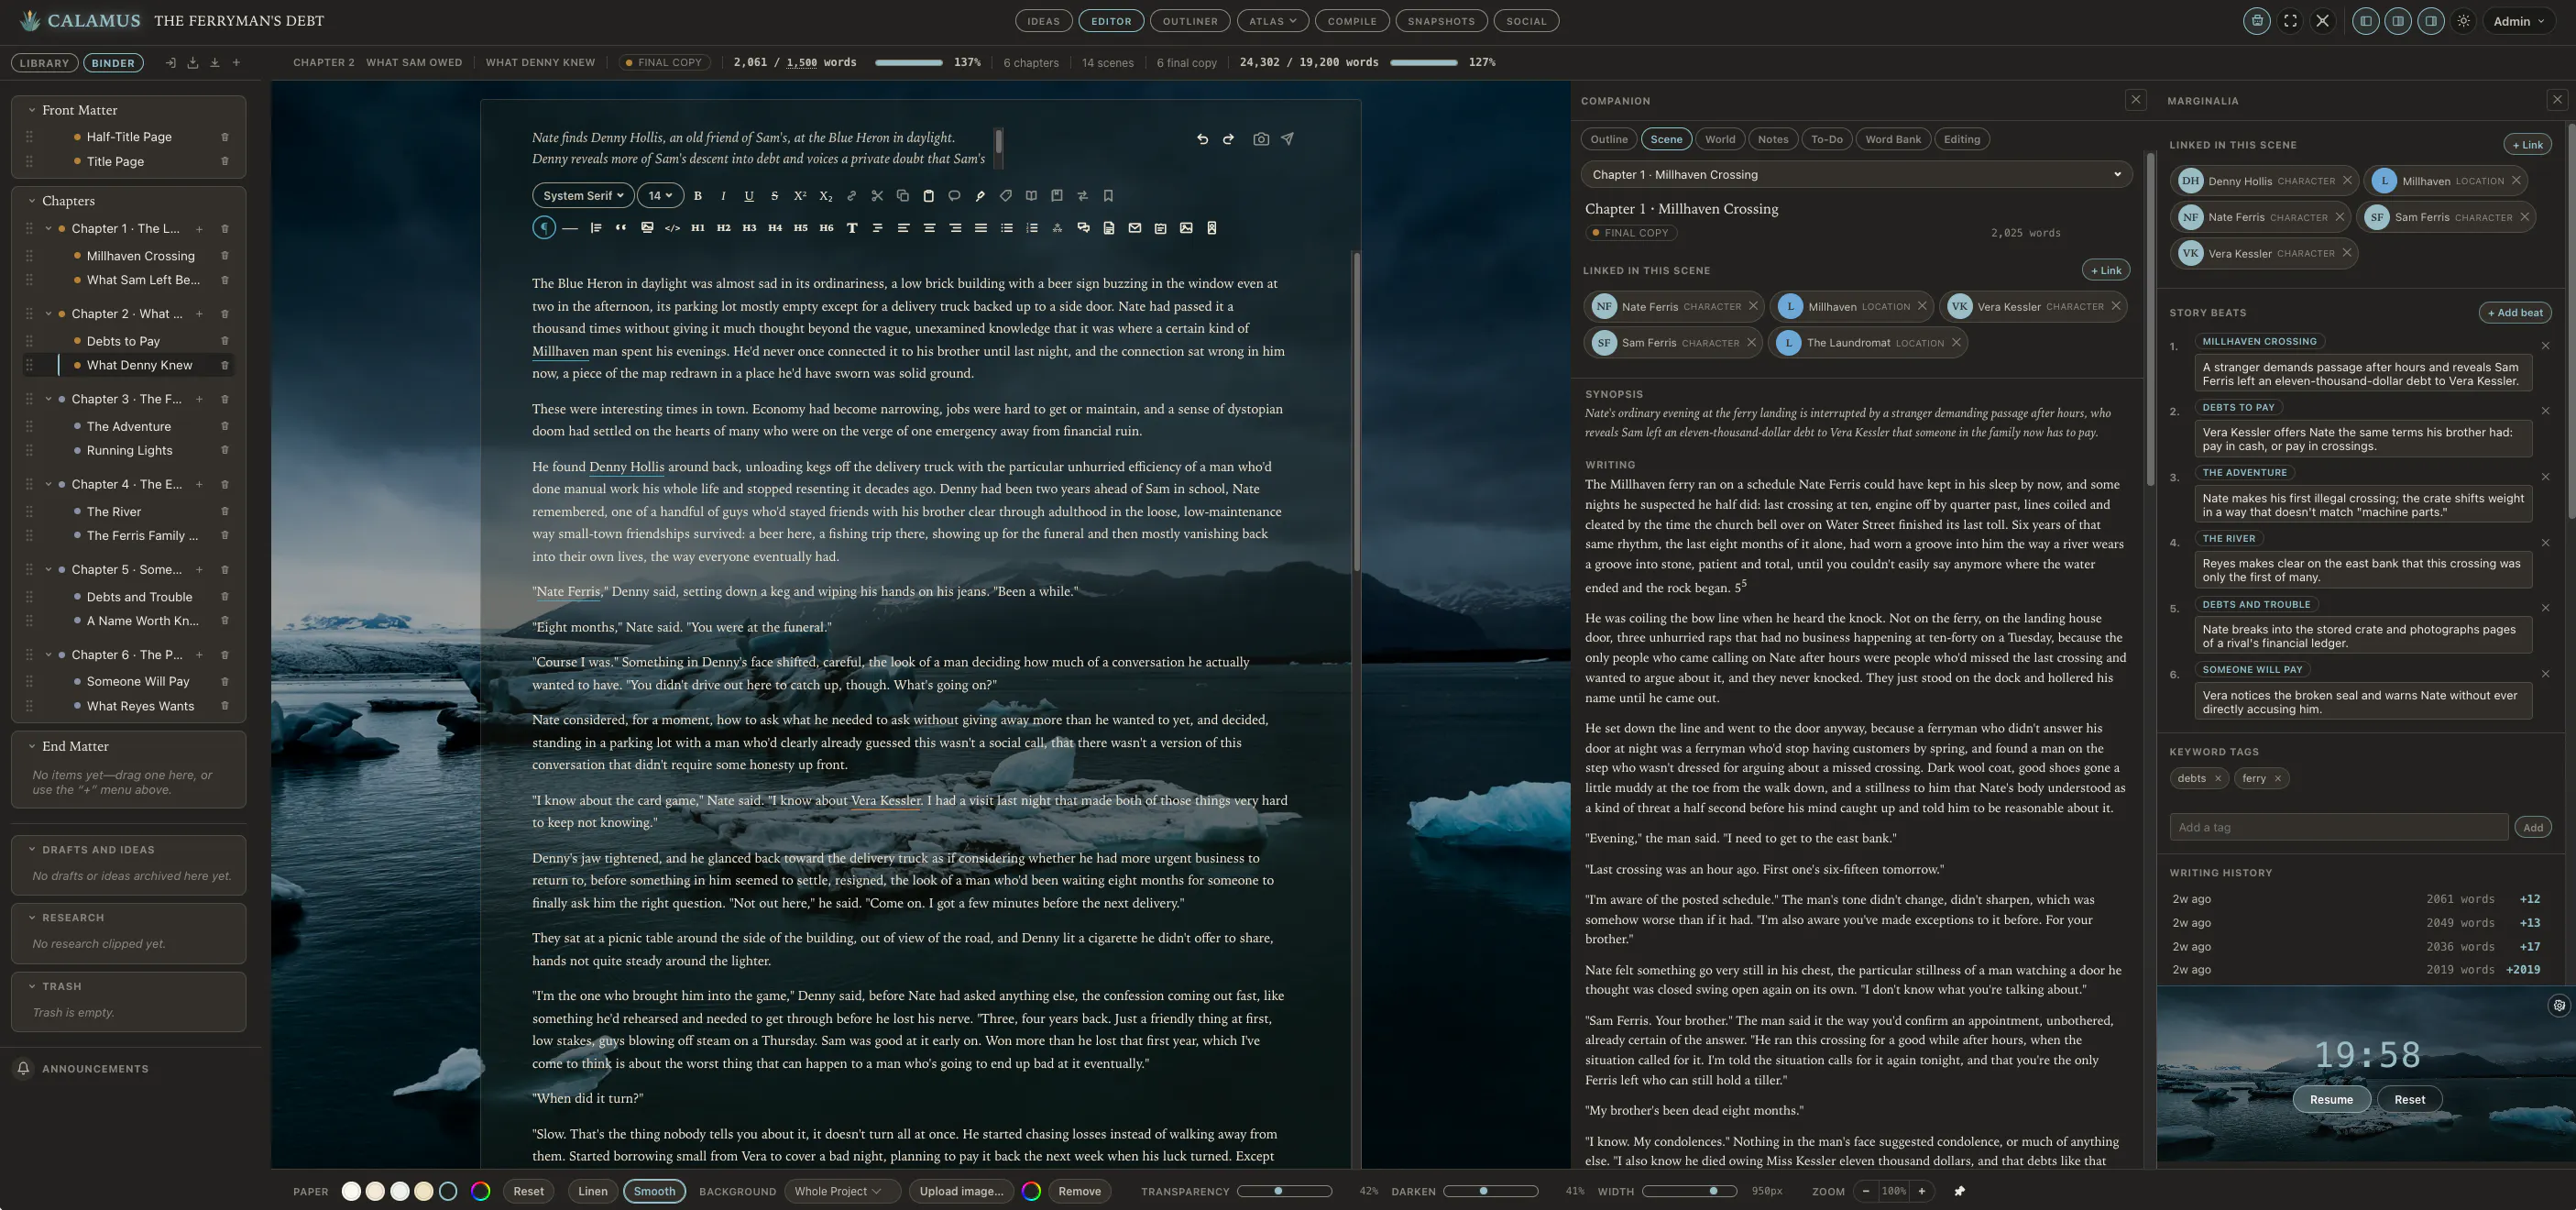
Task: Switch Companion to the Word Bank tab
Action: tap(1892, 139)
